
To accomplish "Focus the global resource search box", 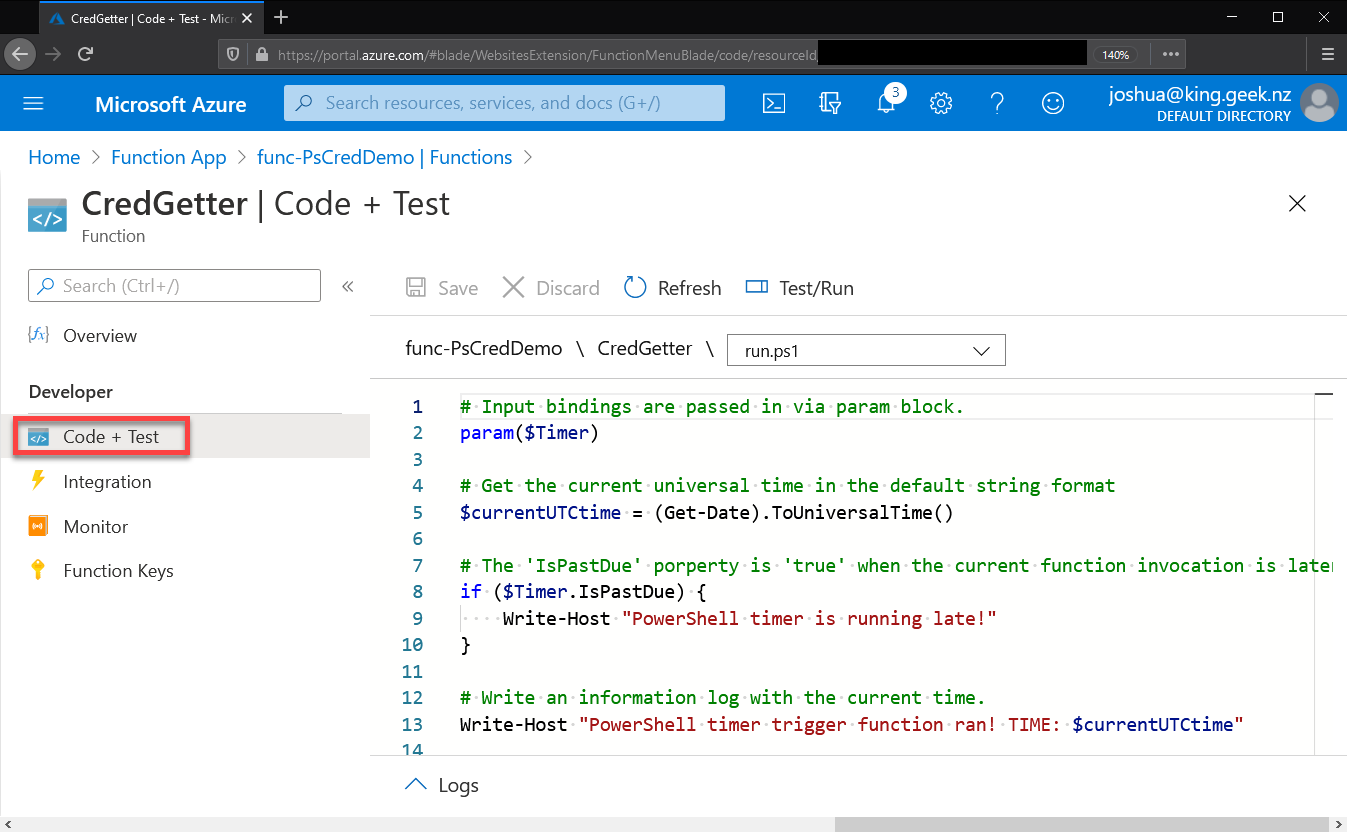I will [x=504, y=103].
